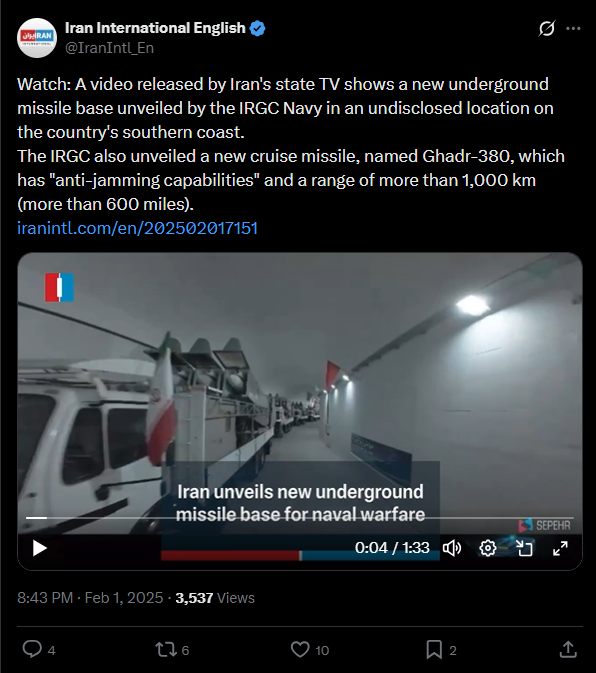This screenshot has width=596, height=673.
Task: Expand video to fullscreen
Action: tap(560, 548)
